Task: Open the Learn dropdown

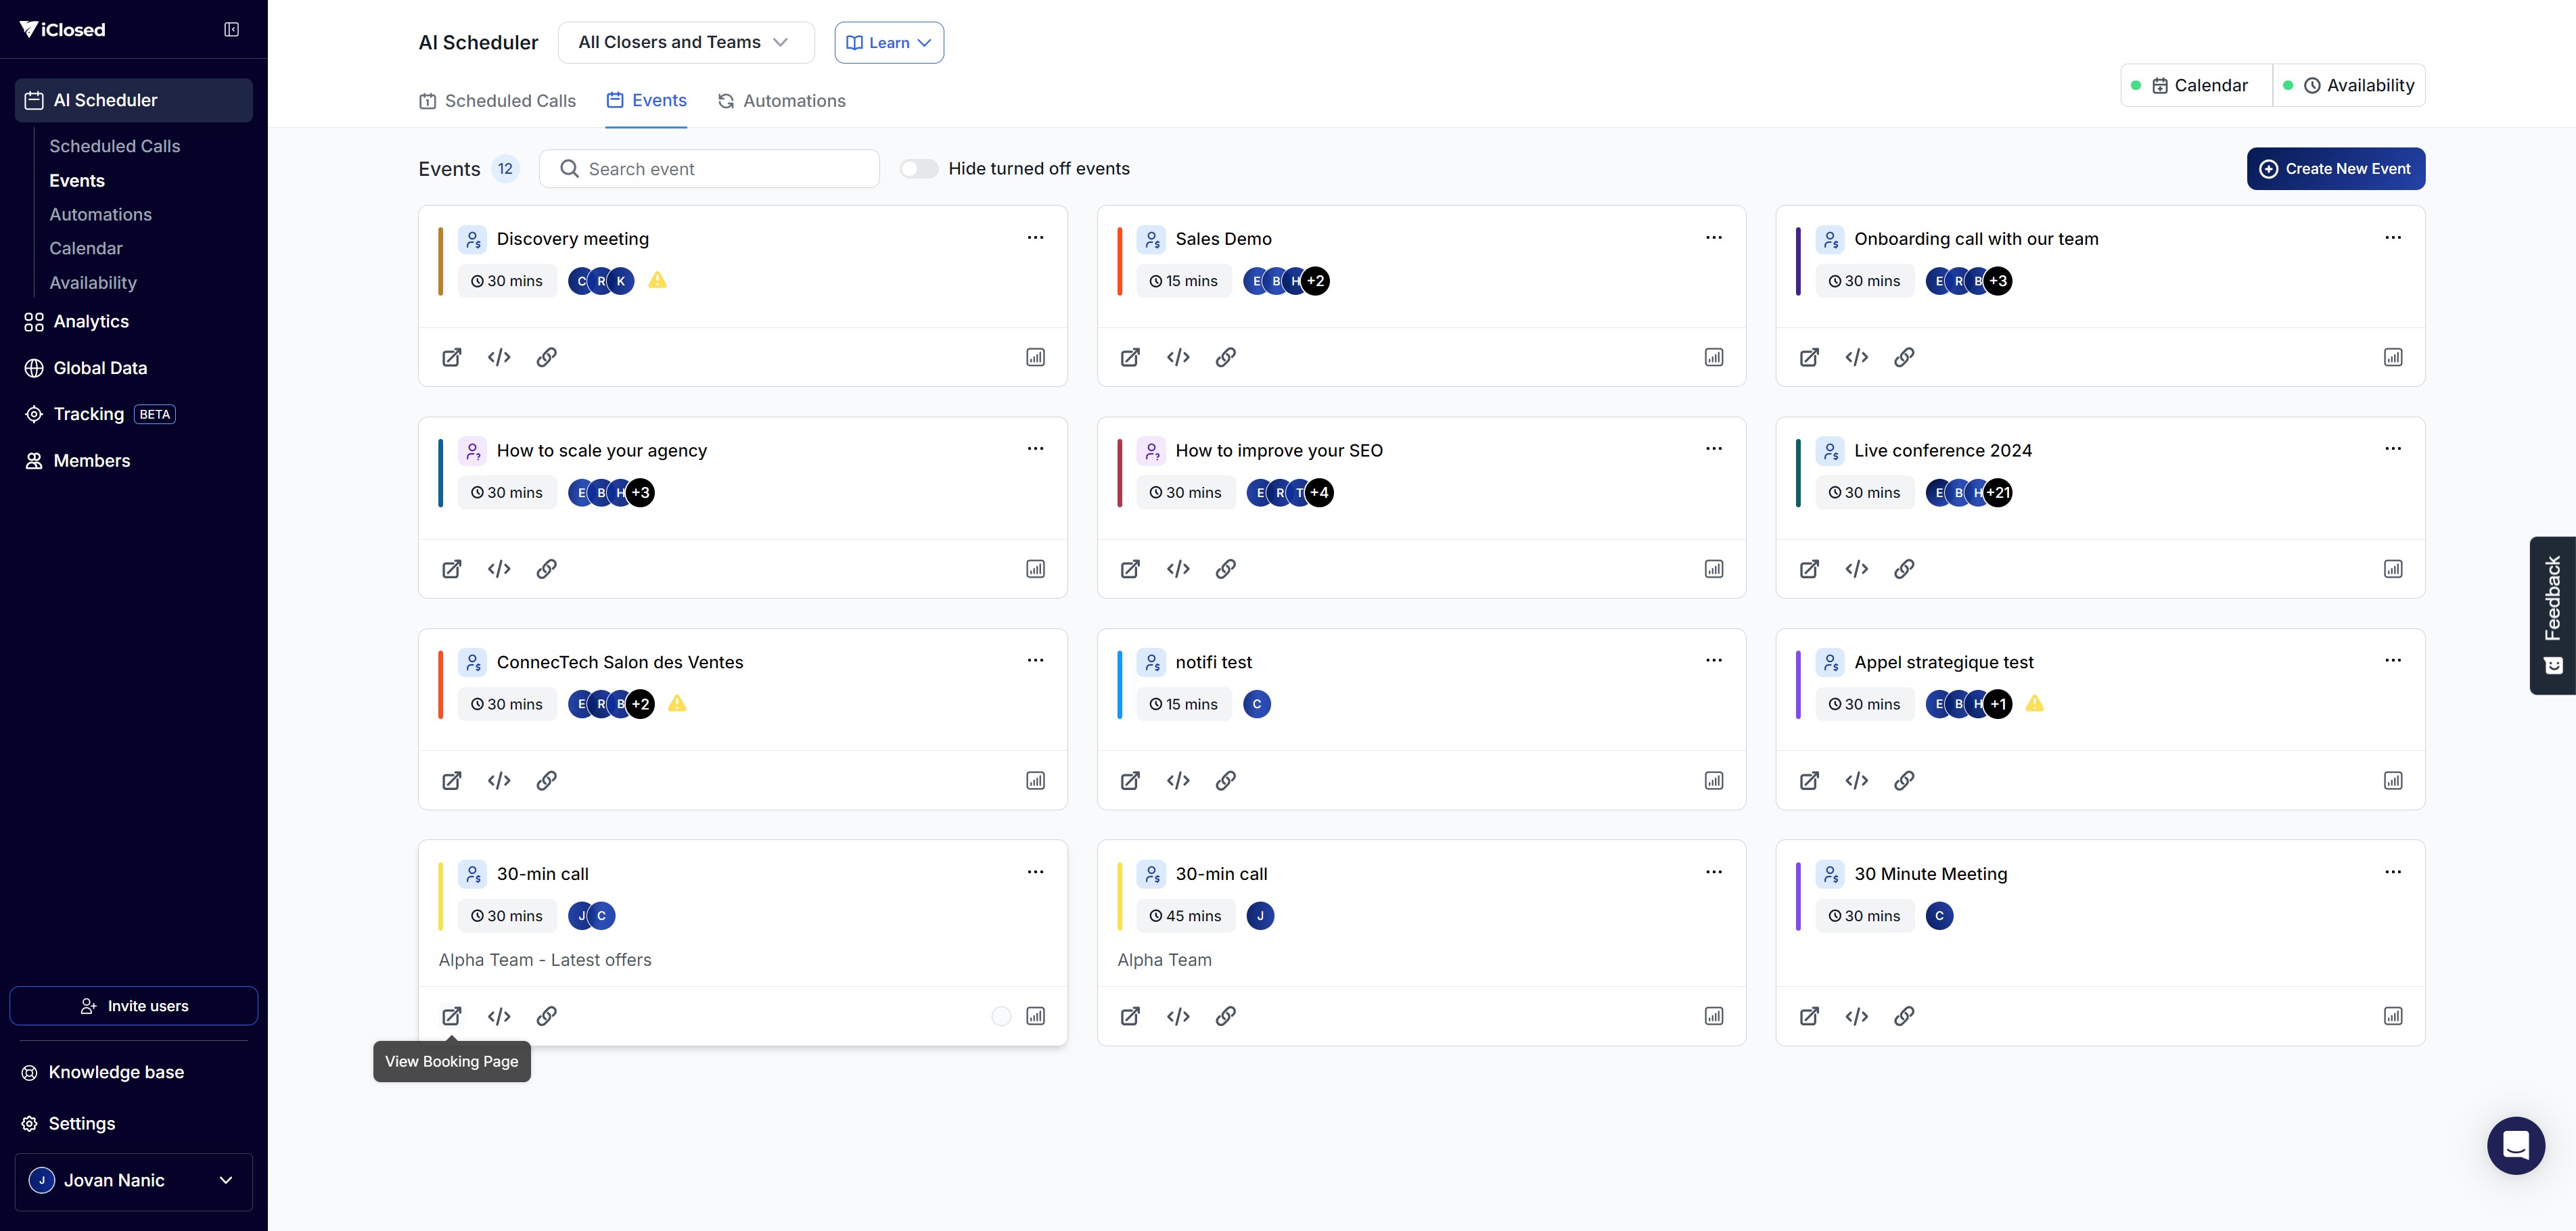Action: pos(889,42)
